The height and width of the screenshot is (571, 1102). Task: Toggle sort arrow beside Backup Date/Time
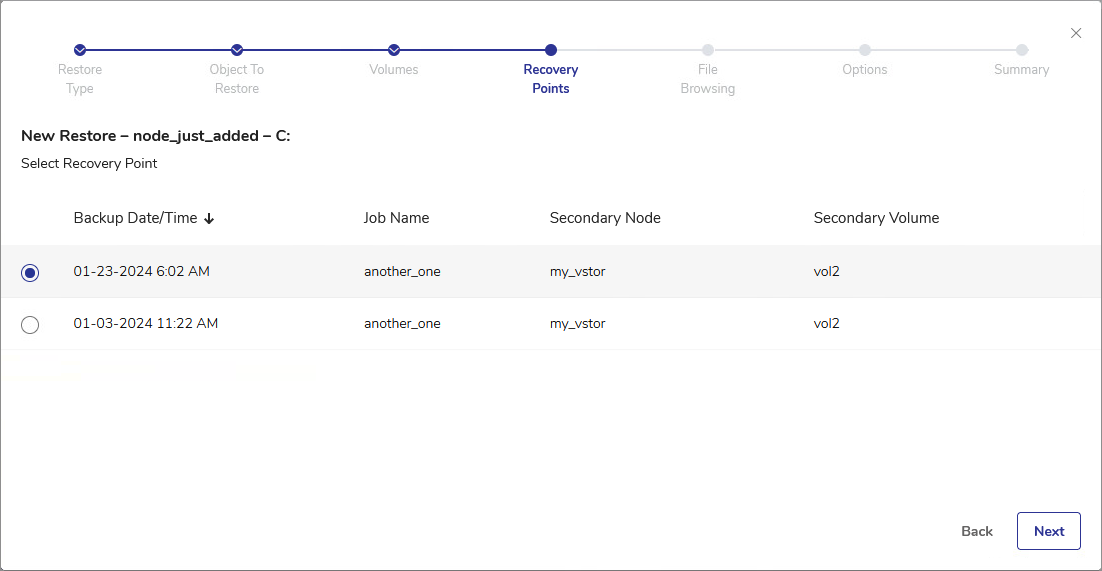(209, 219)
